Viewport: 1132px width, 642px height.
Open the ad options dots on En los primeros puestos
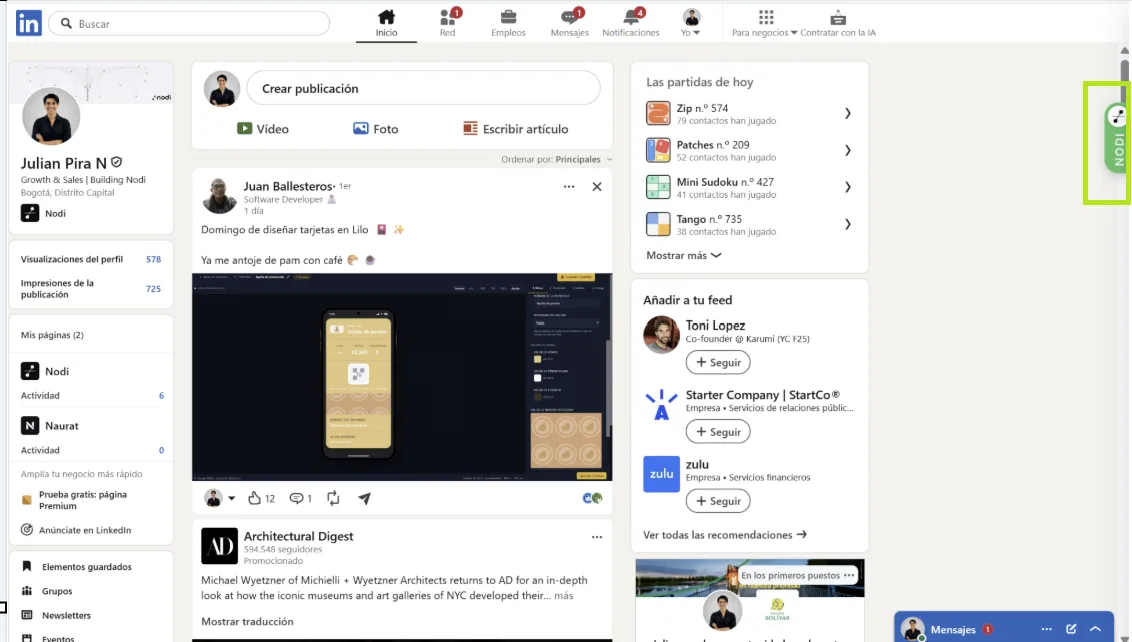pyautogui.click(x=849, y=576)
